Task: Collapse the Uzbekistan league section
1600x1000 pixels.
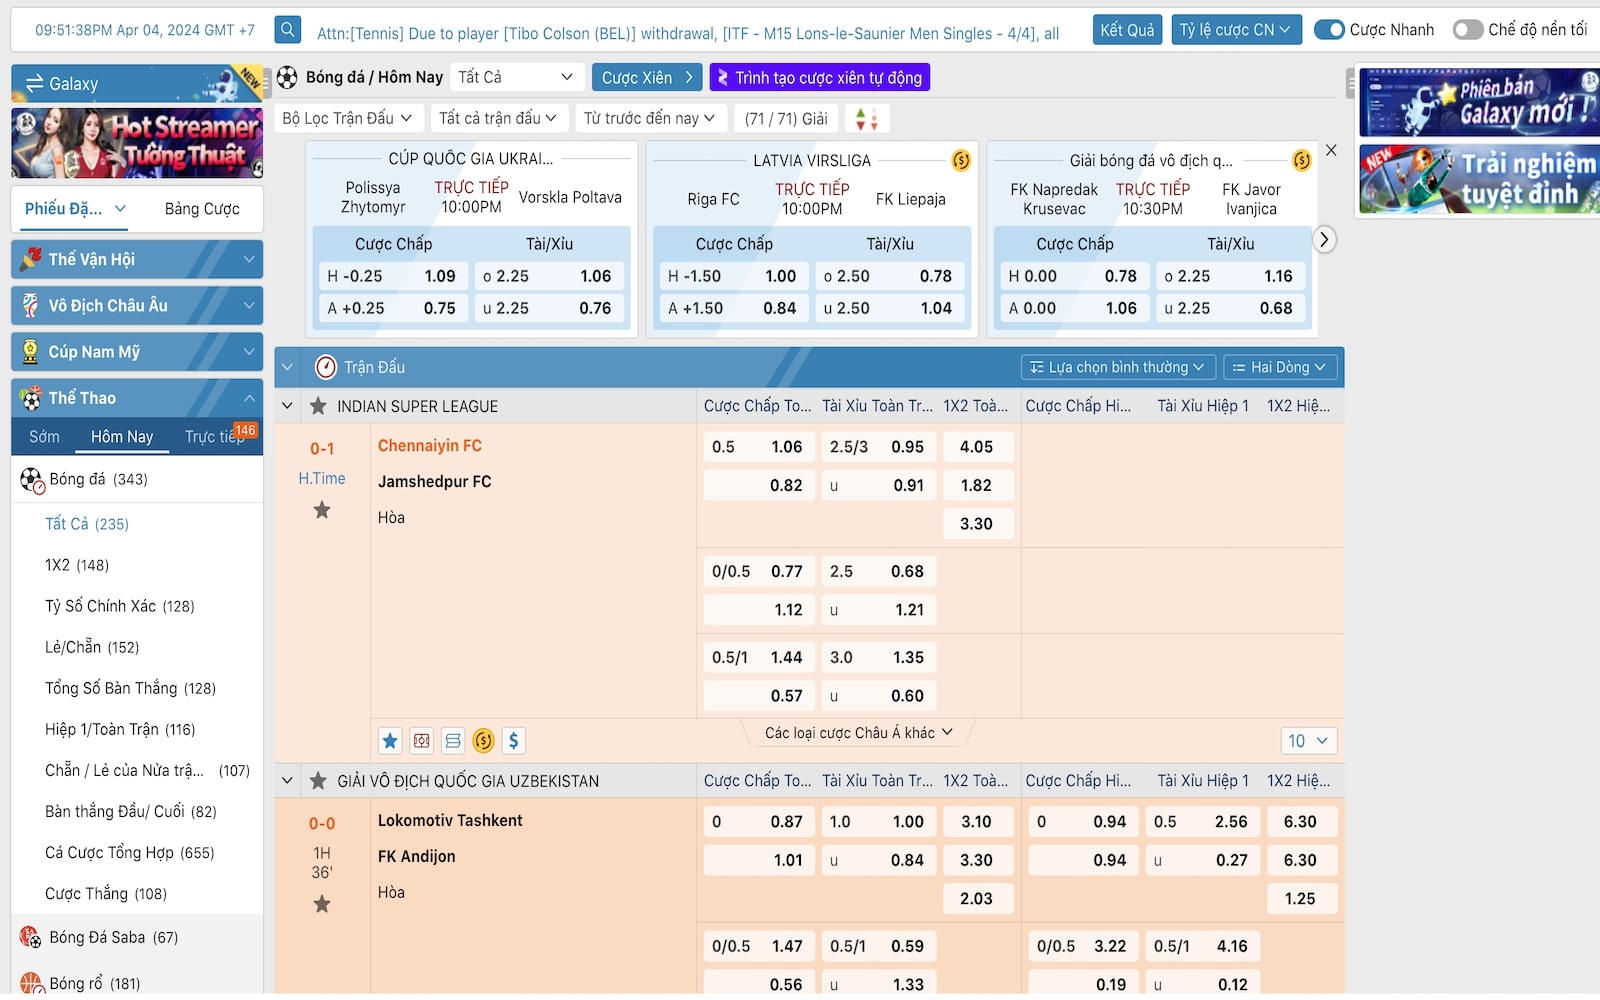Action: point(288,781)
